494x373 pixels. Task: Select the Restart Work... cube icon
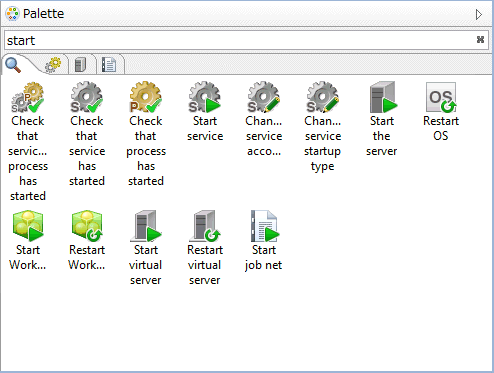pyautogui.click(x=87, y=226)
